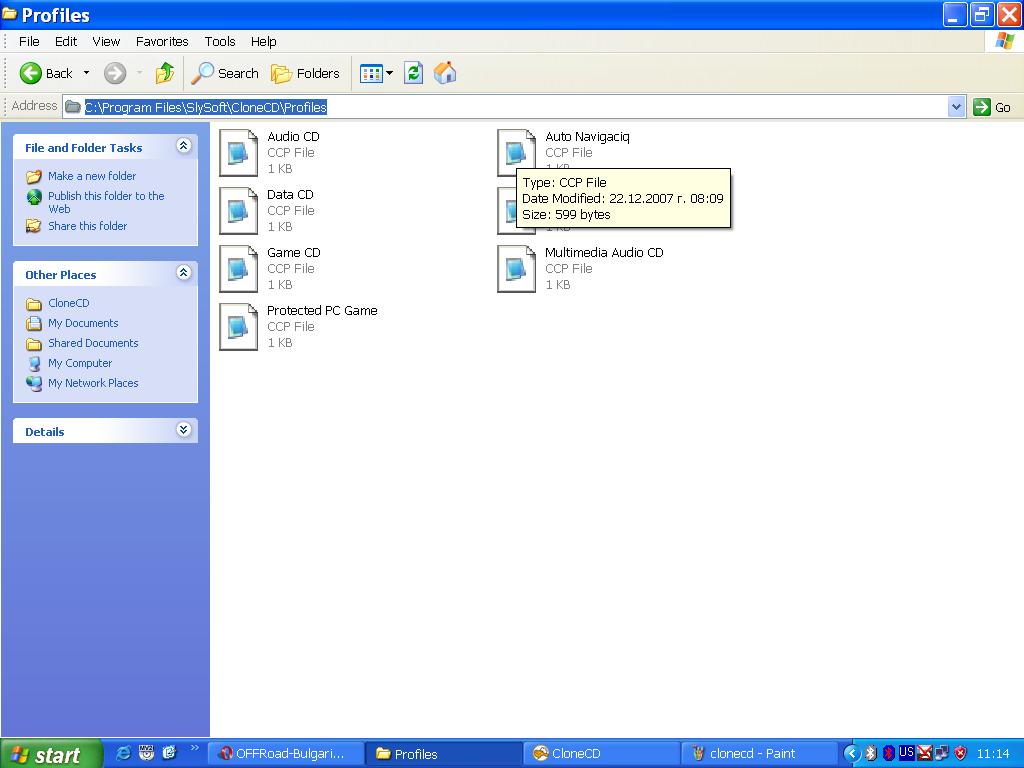Select the Protected PC Game file icon
1024x768 pixels.
click(x=238, y=327)
